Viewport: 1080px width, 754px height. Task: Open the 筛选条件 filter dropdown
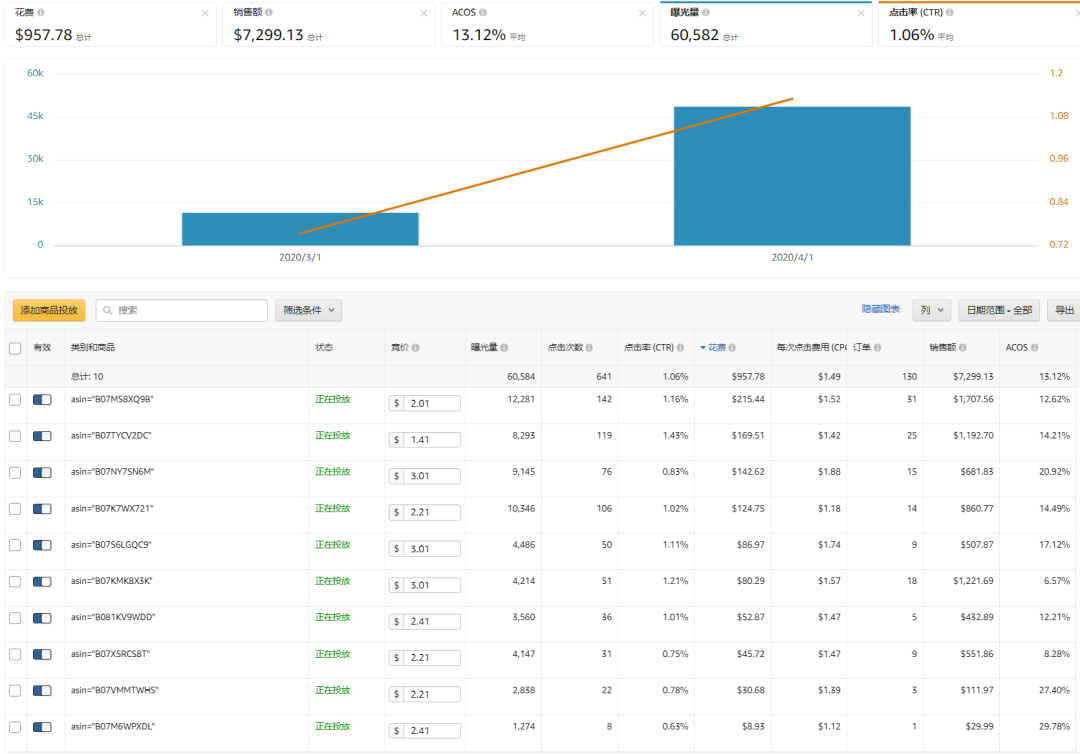(x=309, y=310)
